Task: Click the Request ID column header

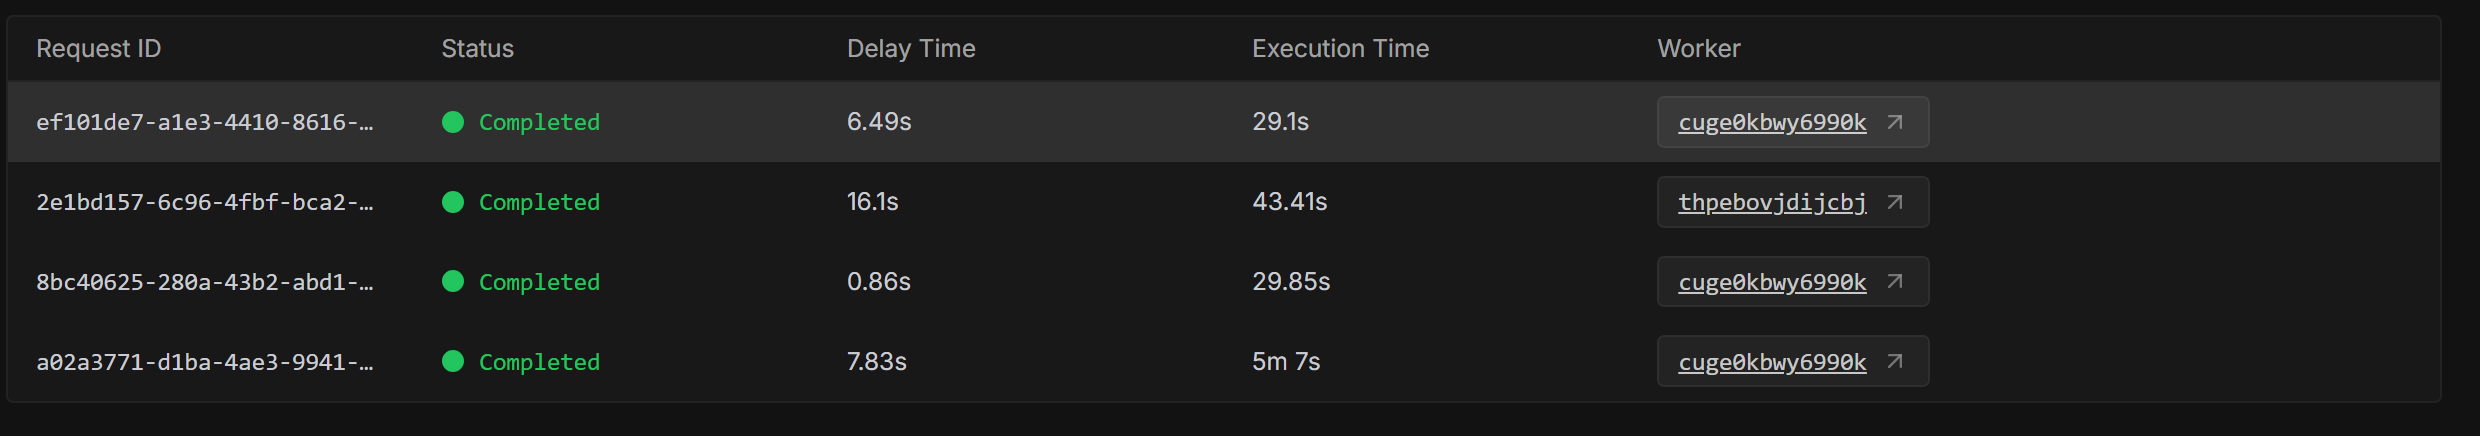Action: pos(99,48)
